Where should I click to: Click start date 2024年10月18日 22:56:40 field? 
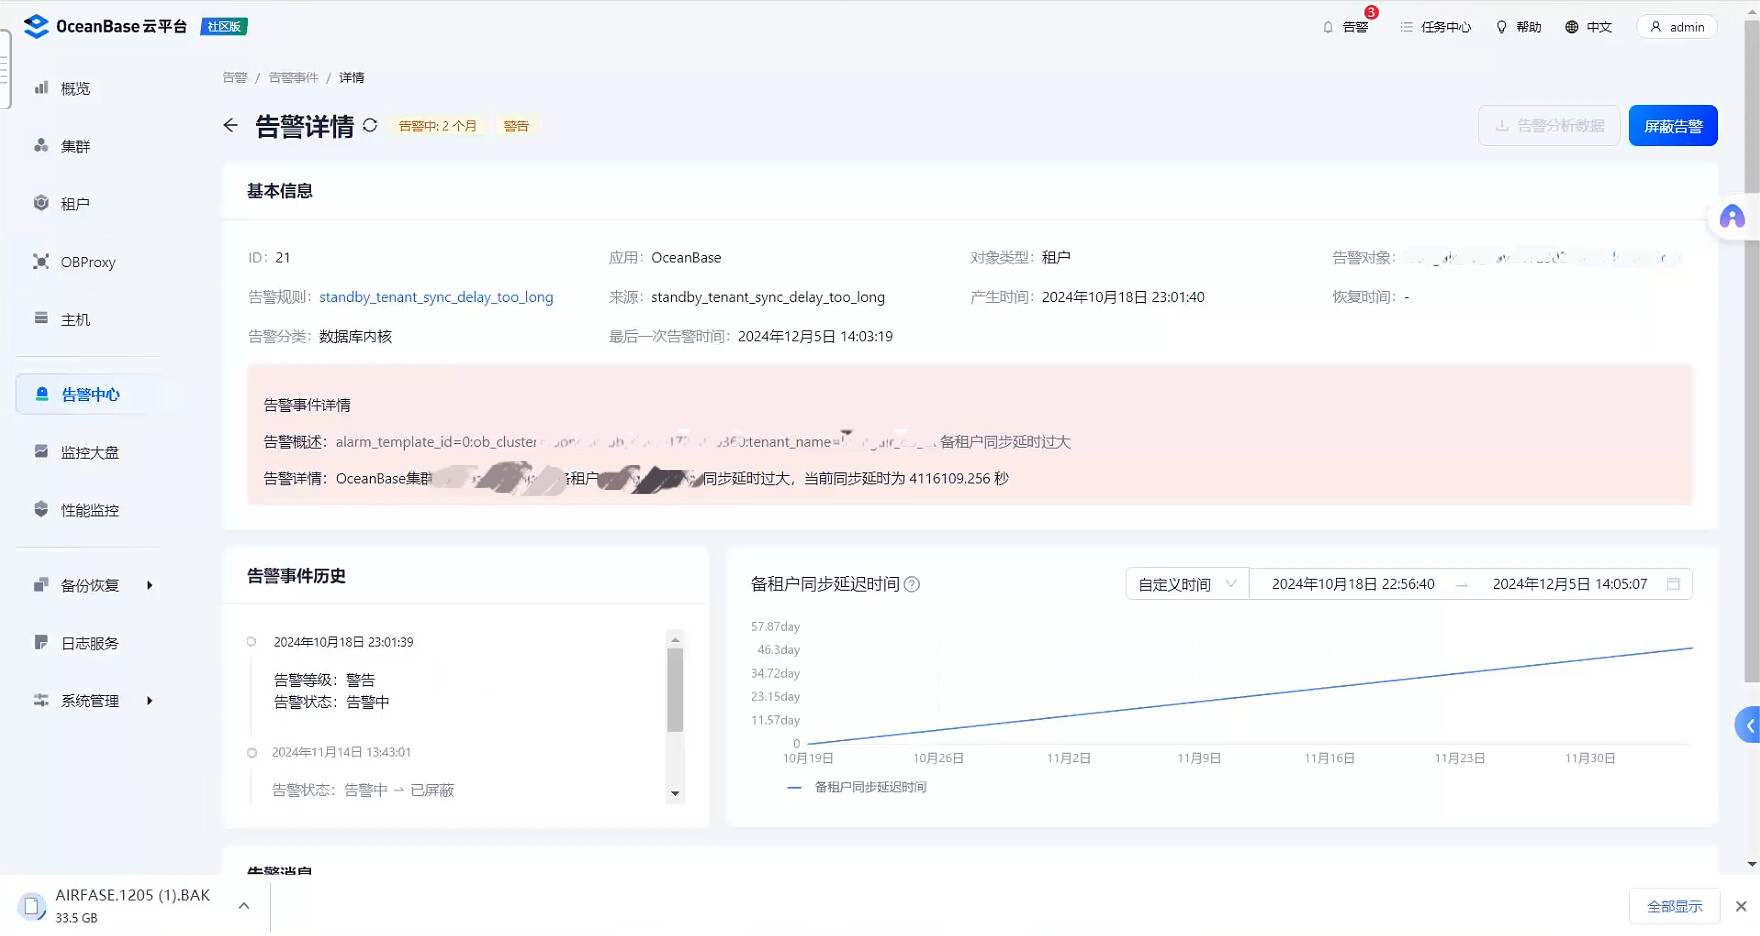(x=1353, y=584)
